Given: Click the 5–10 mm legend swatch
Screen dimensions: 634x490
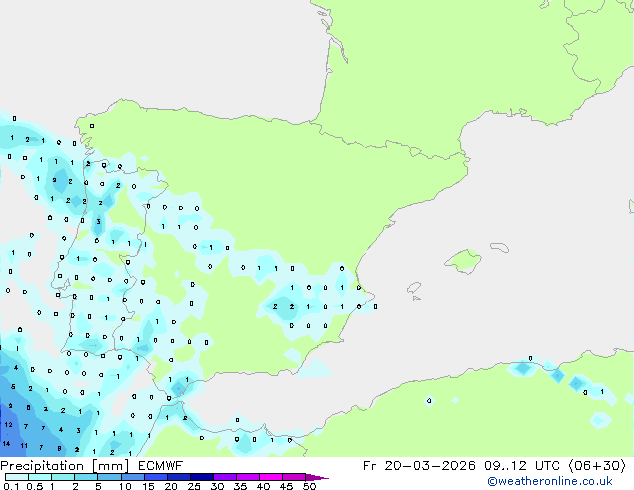Looking at the screenshot, I should 109,477.
